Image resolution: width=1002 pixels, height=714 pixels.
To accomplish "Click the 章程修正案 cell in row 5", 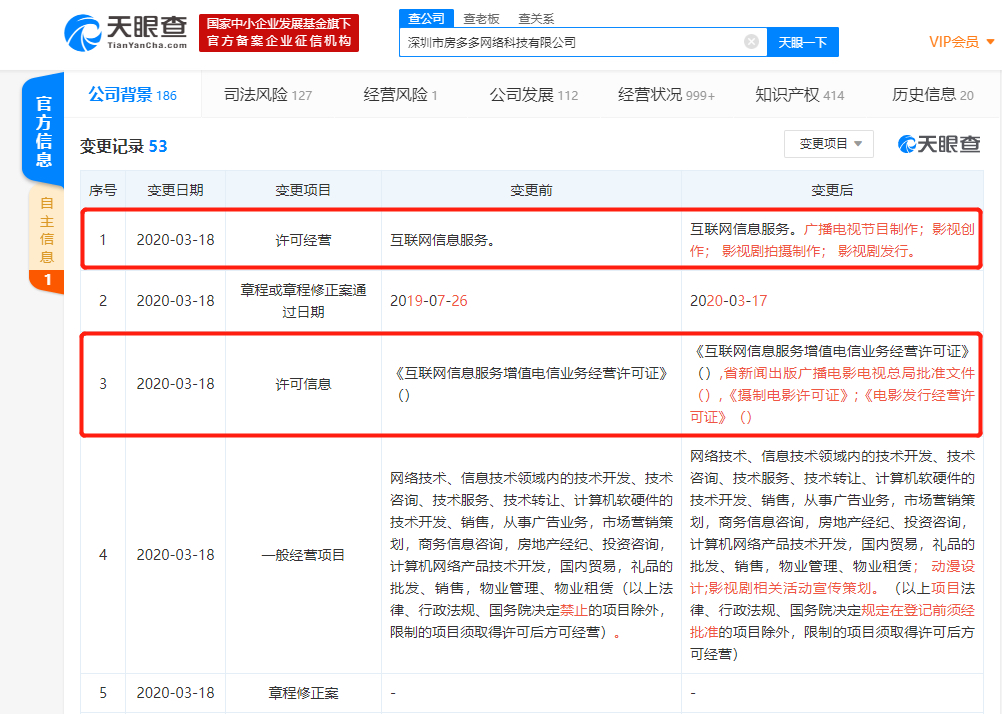I will 303,693.
